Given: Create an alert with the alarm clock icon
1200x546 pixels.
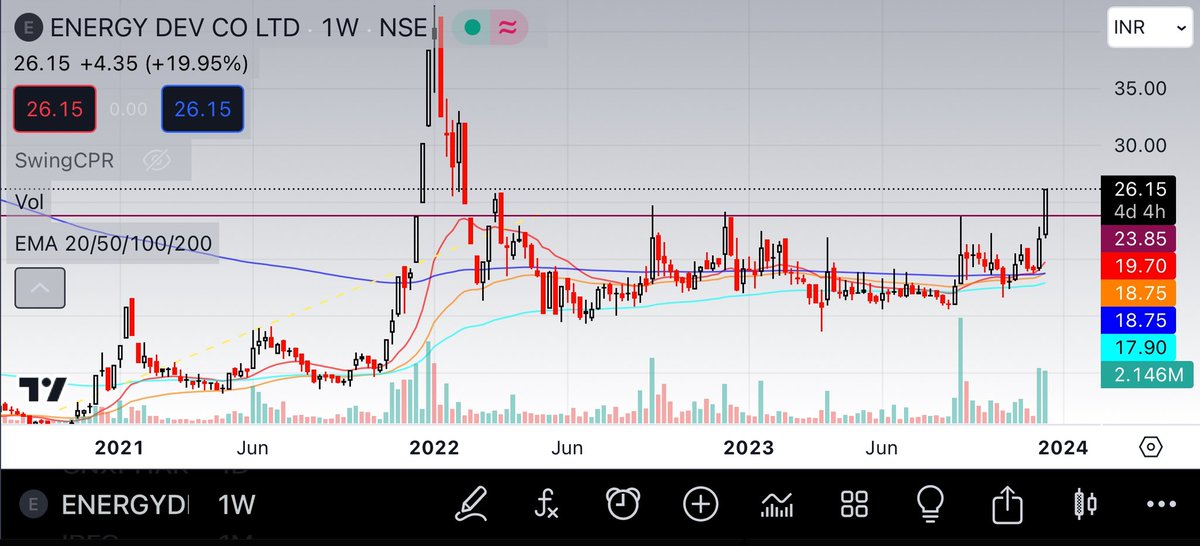Looking at the screenshot, I should [x=623, y=503].
